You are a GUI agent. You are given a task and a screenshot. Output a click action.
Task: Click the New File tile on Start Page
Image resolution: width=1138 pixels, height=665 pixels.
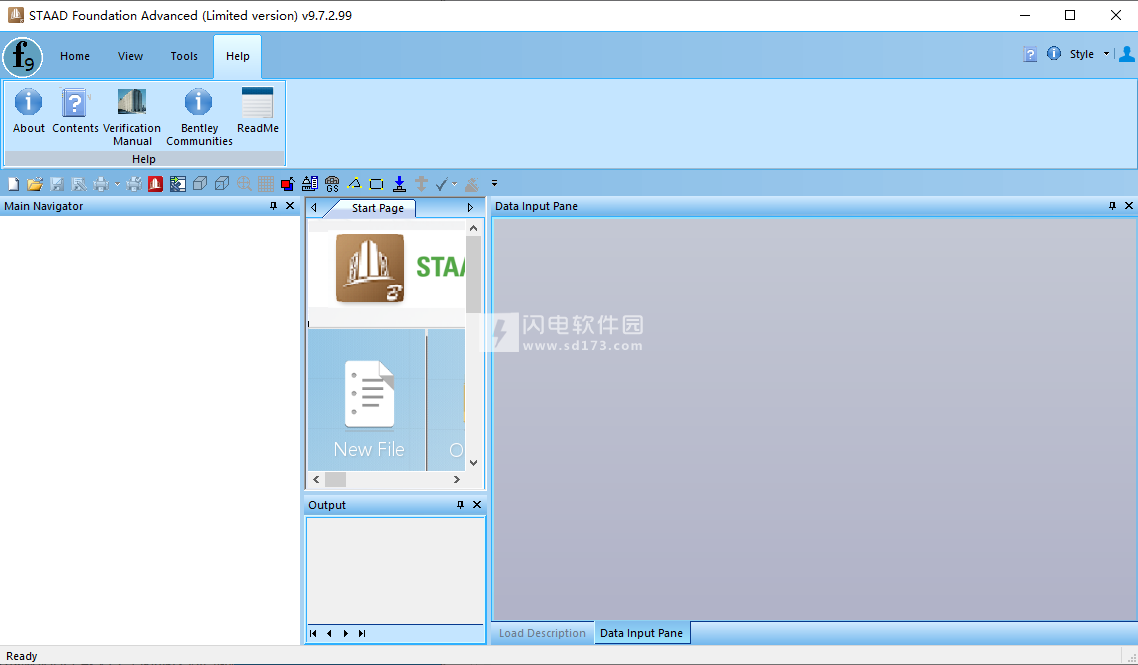coord(367,400)
